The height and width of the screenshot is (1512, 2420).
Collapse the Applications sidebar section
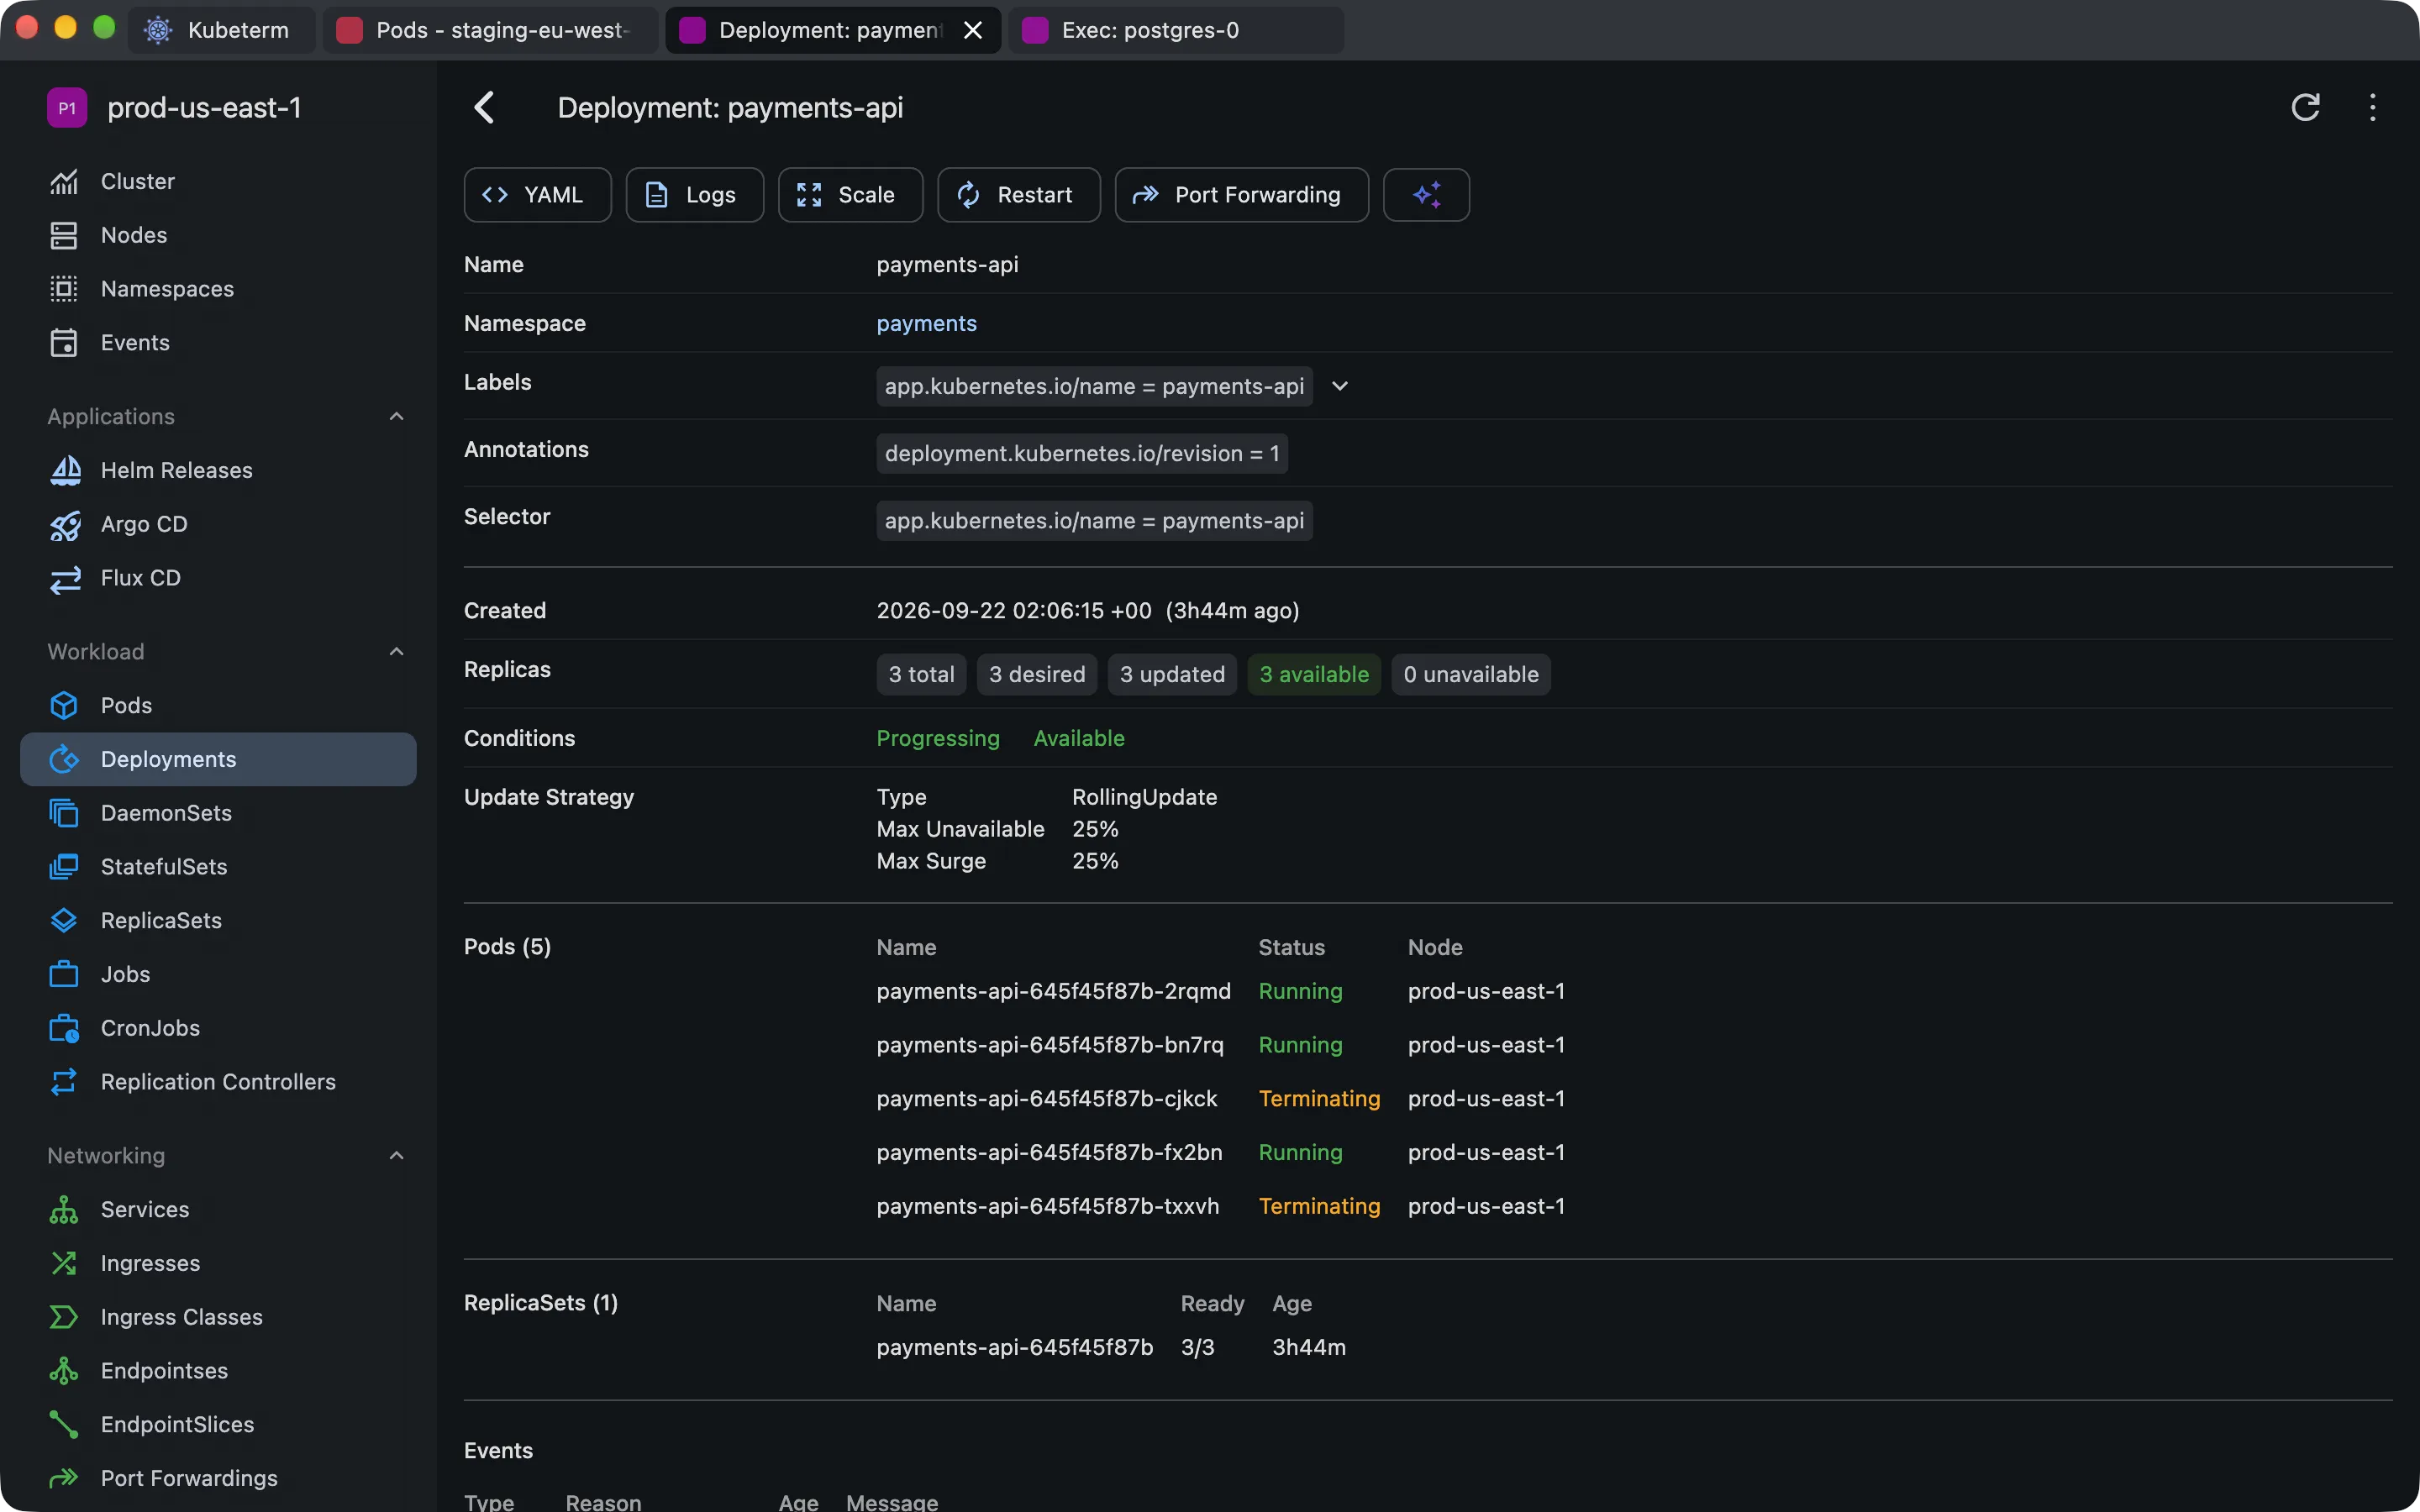396,416
